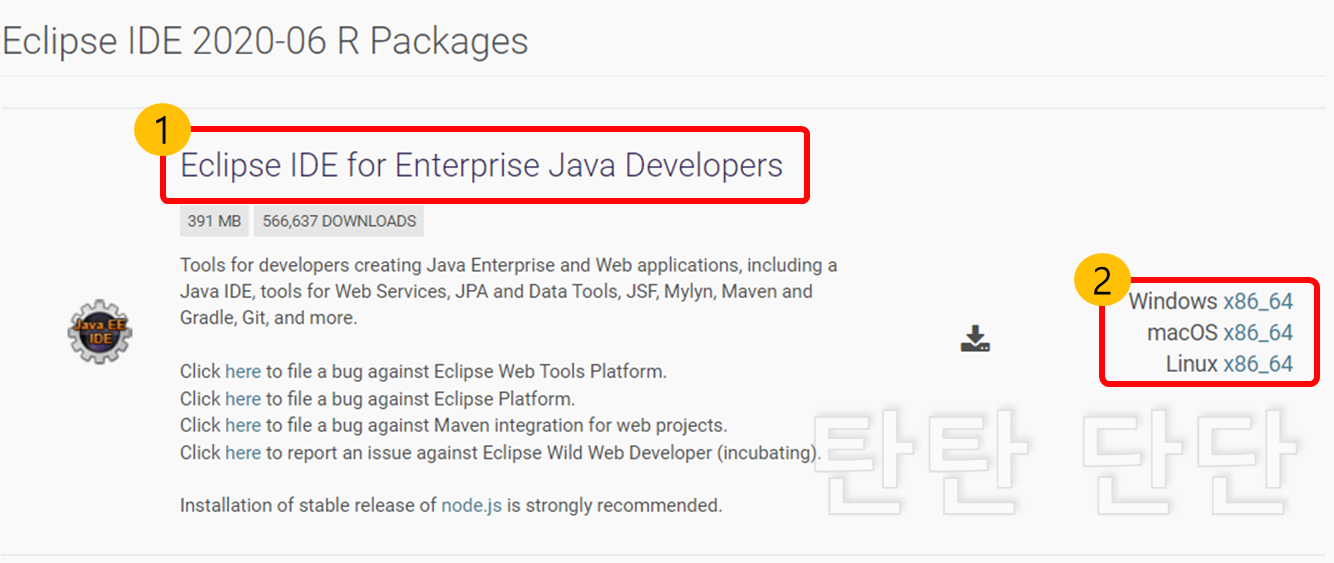Click 'here' for Wild Web Developer issue
The width and height of the screenshot is (1334, 563).
coord(243,452)
